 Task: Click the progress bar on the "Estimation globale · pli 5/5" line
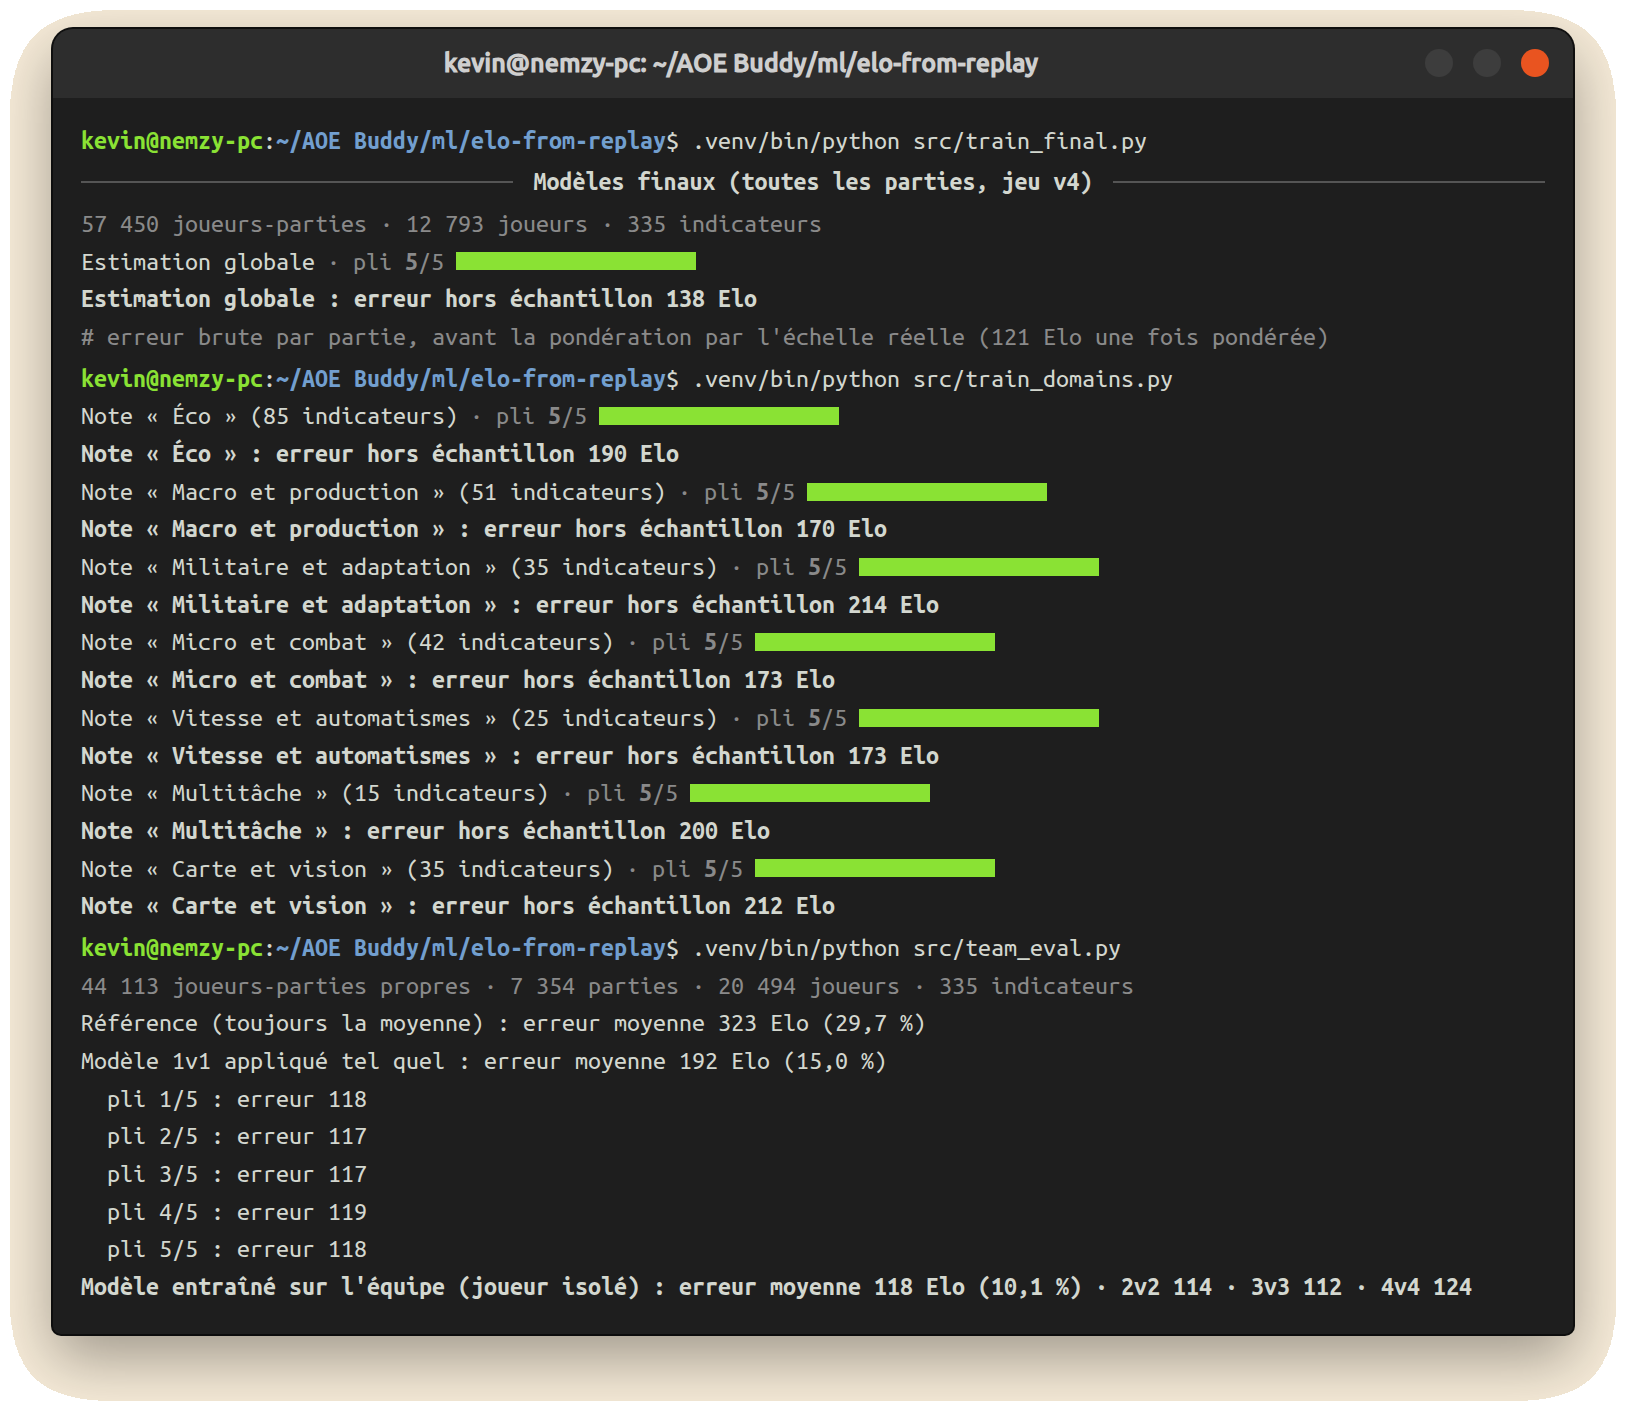pyautogui.click(x=576, y=261)
